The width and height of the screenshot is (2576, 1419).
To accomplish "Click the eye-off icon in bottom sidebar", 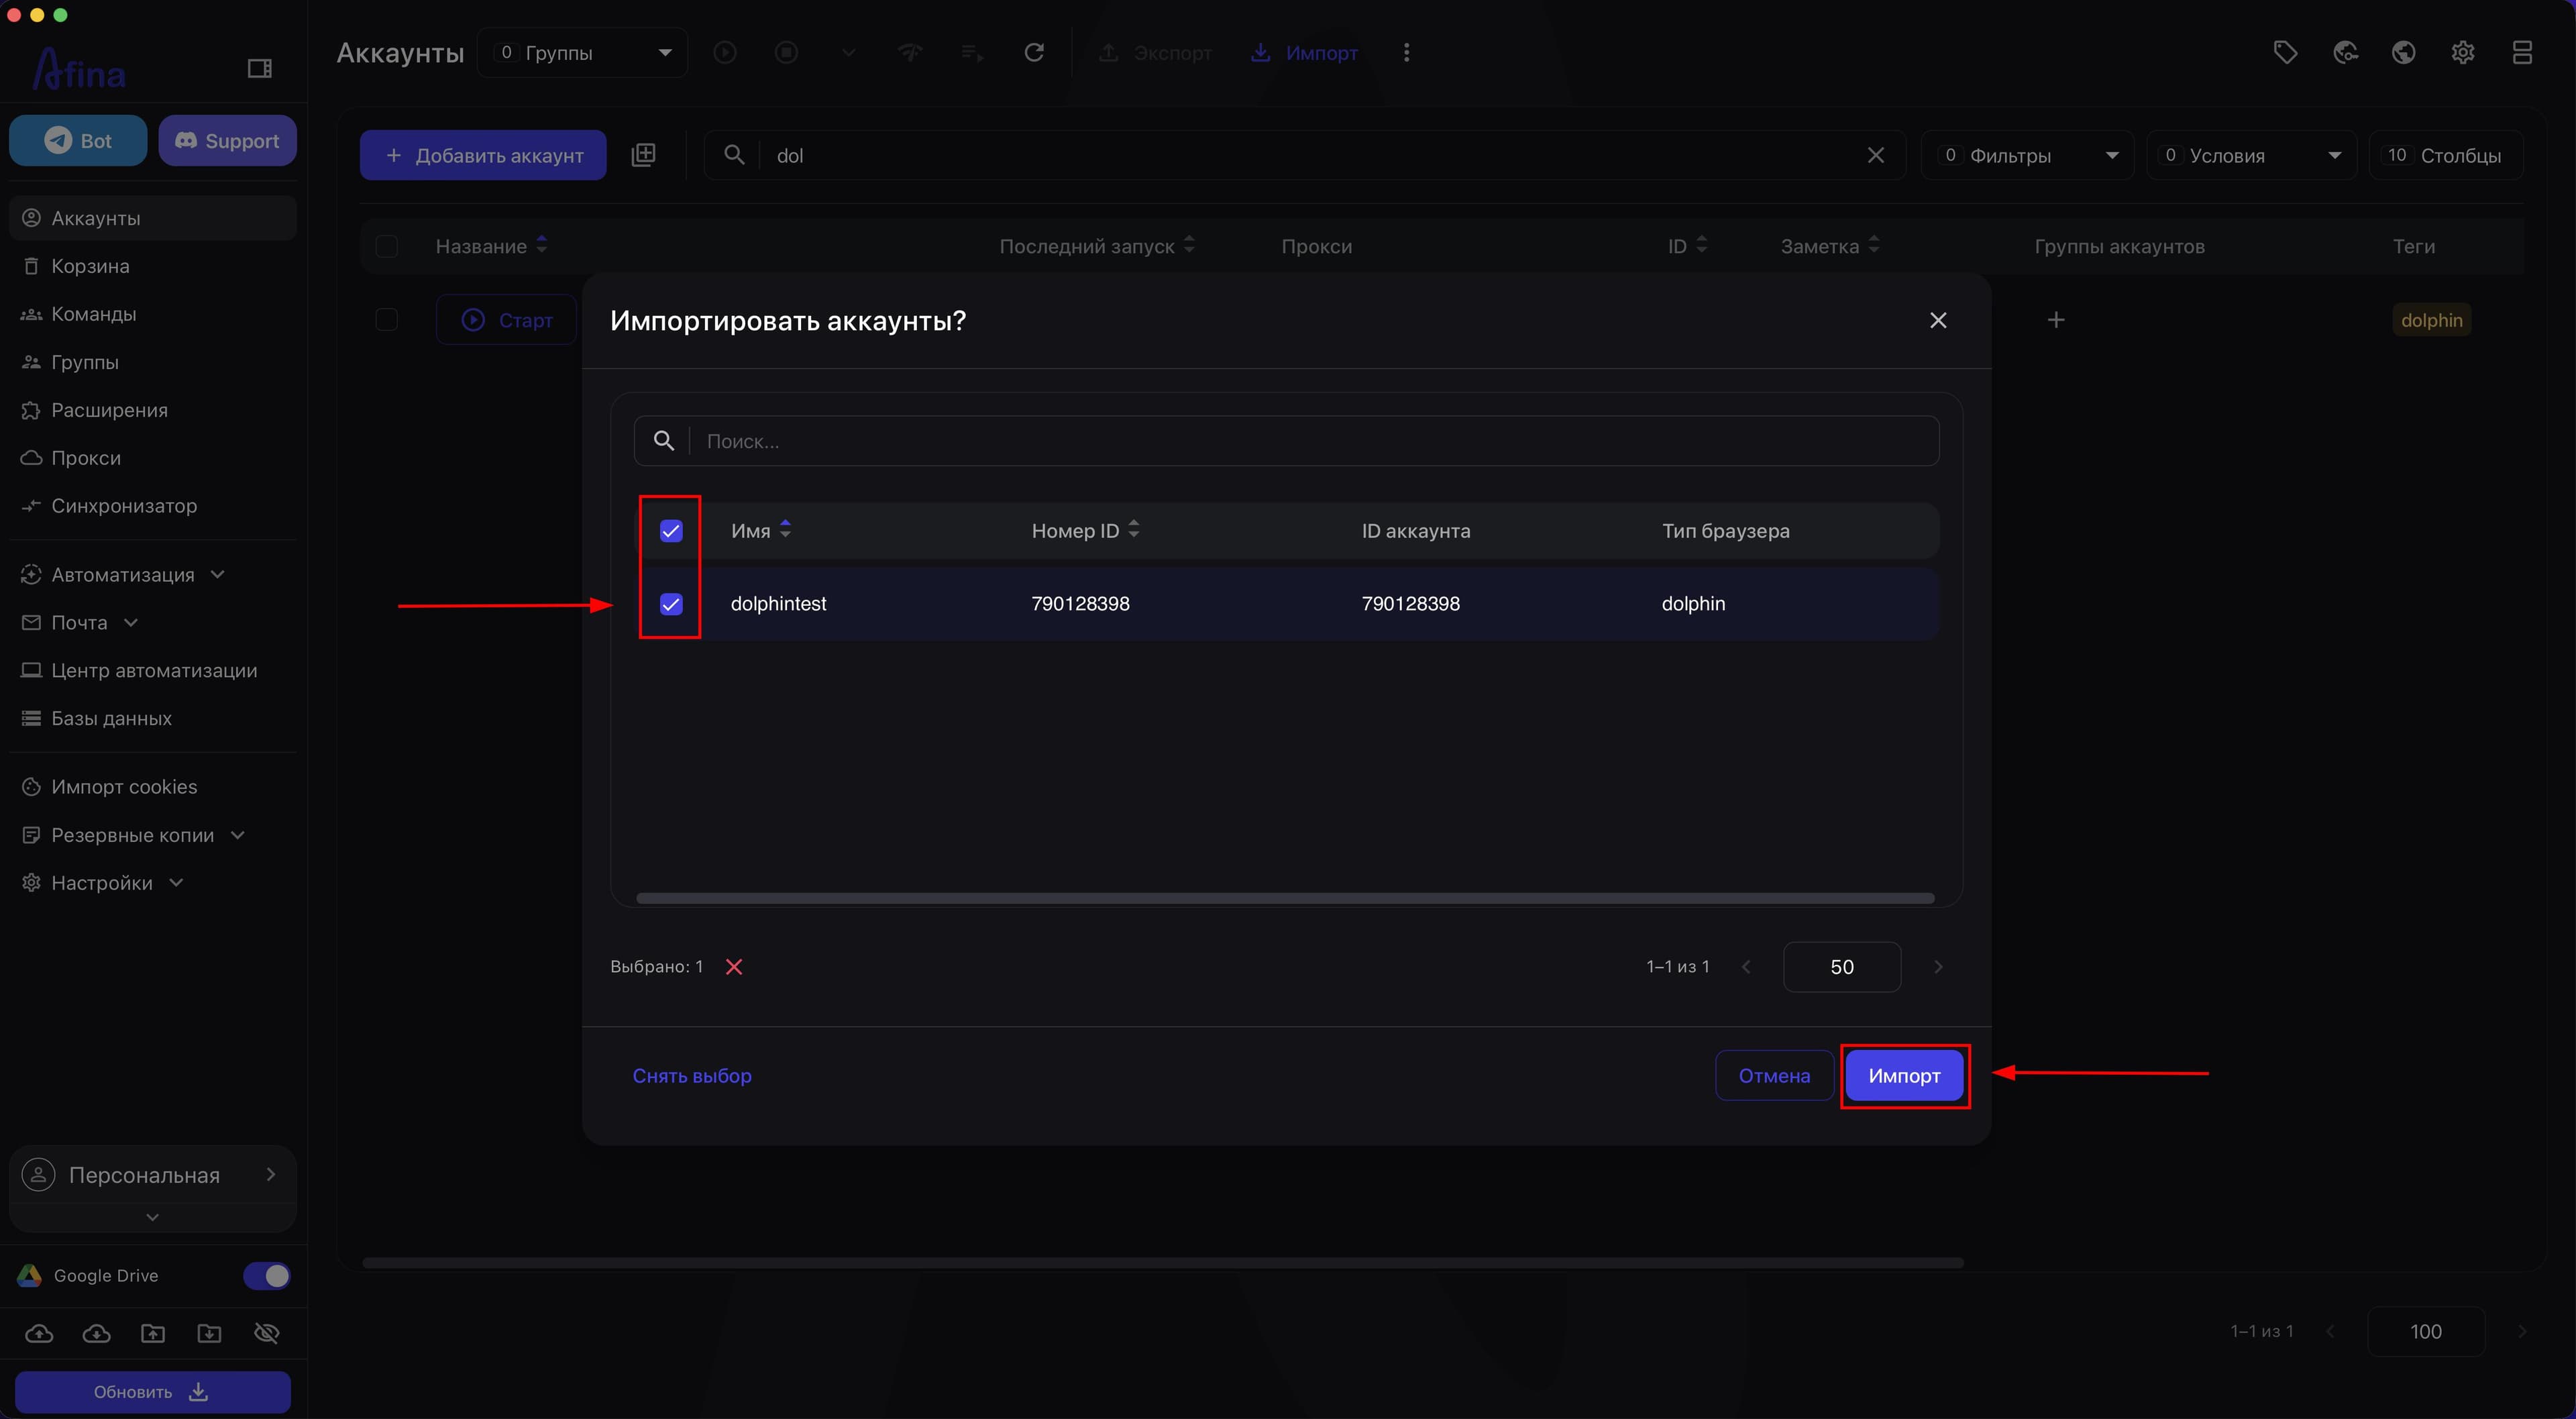I will click(x=267, y=1333).
